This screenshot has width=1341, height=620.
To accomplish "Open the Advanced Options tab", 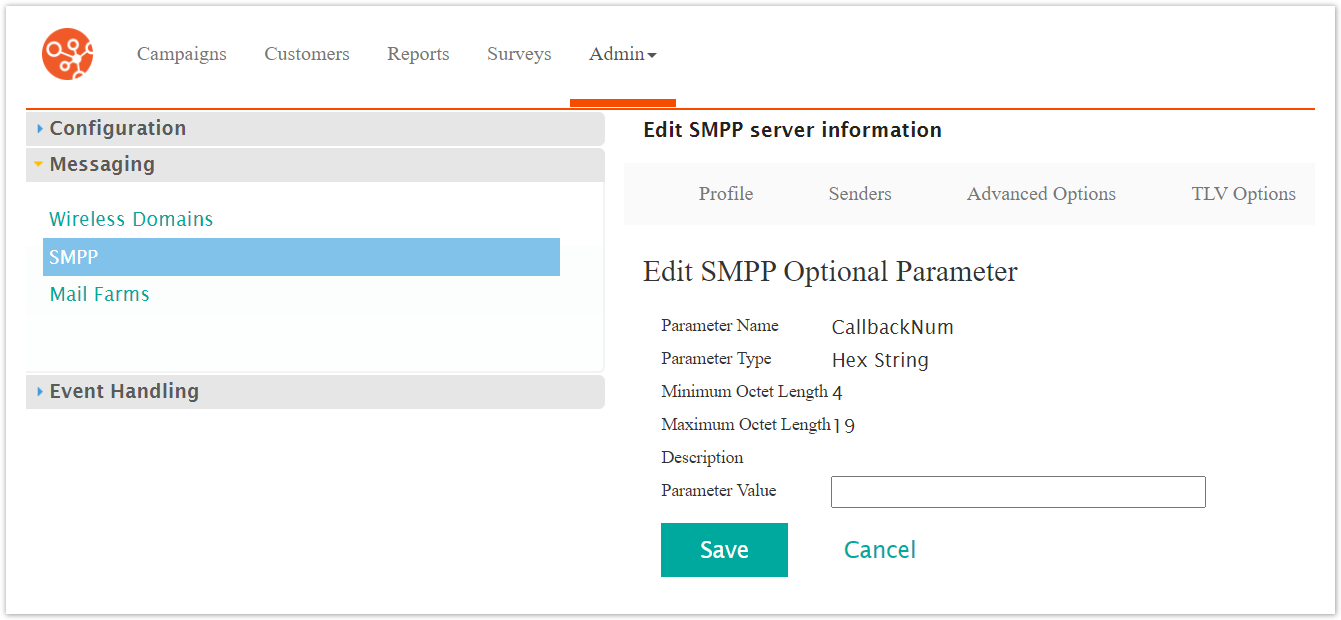I will pos(1040,194).
